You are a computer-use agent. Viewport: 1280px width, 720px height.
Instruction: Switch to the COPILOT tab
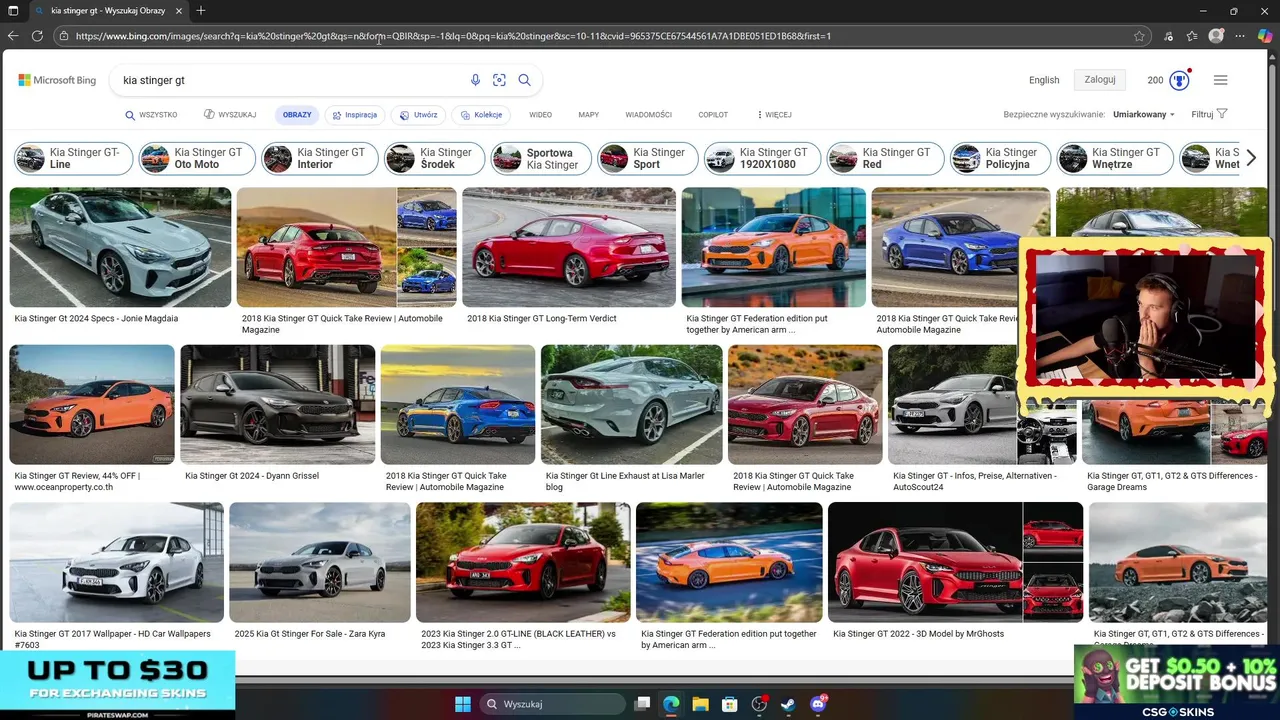tap(713, 115)
